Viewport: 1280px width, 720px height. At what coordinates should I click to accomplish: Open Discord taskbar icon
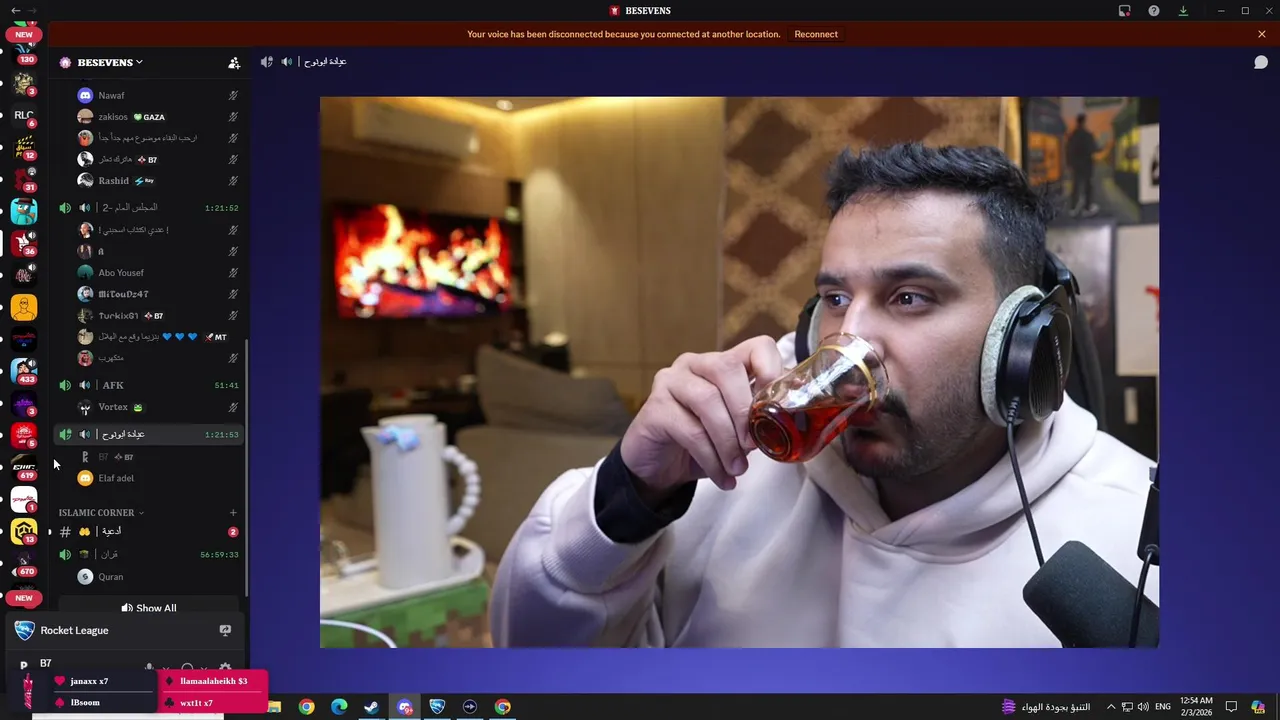click(405, 707)
